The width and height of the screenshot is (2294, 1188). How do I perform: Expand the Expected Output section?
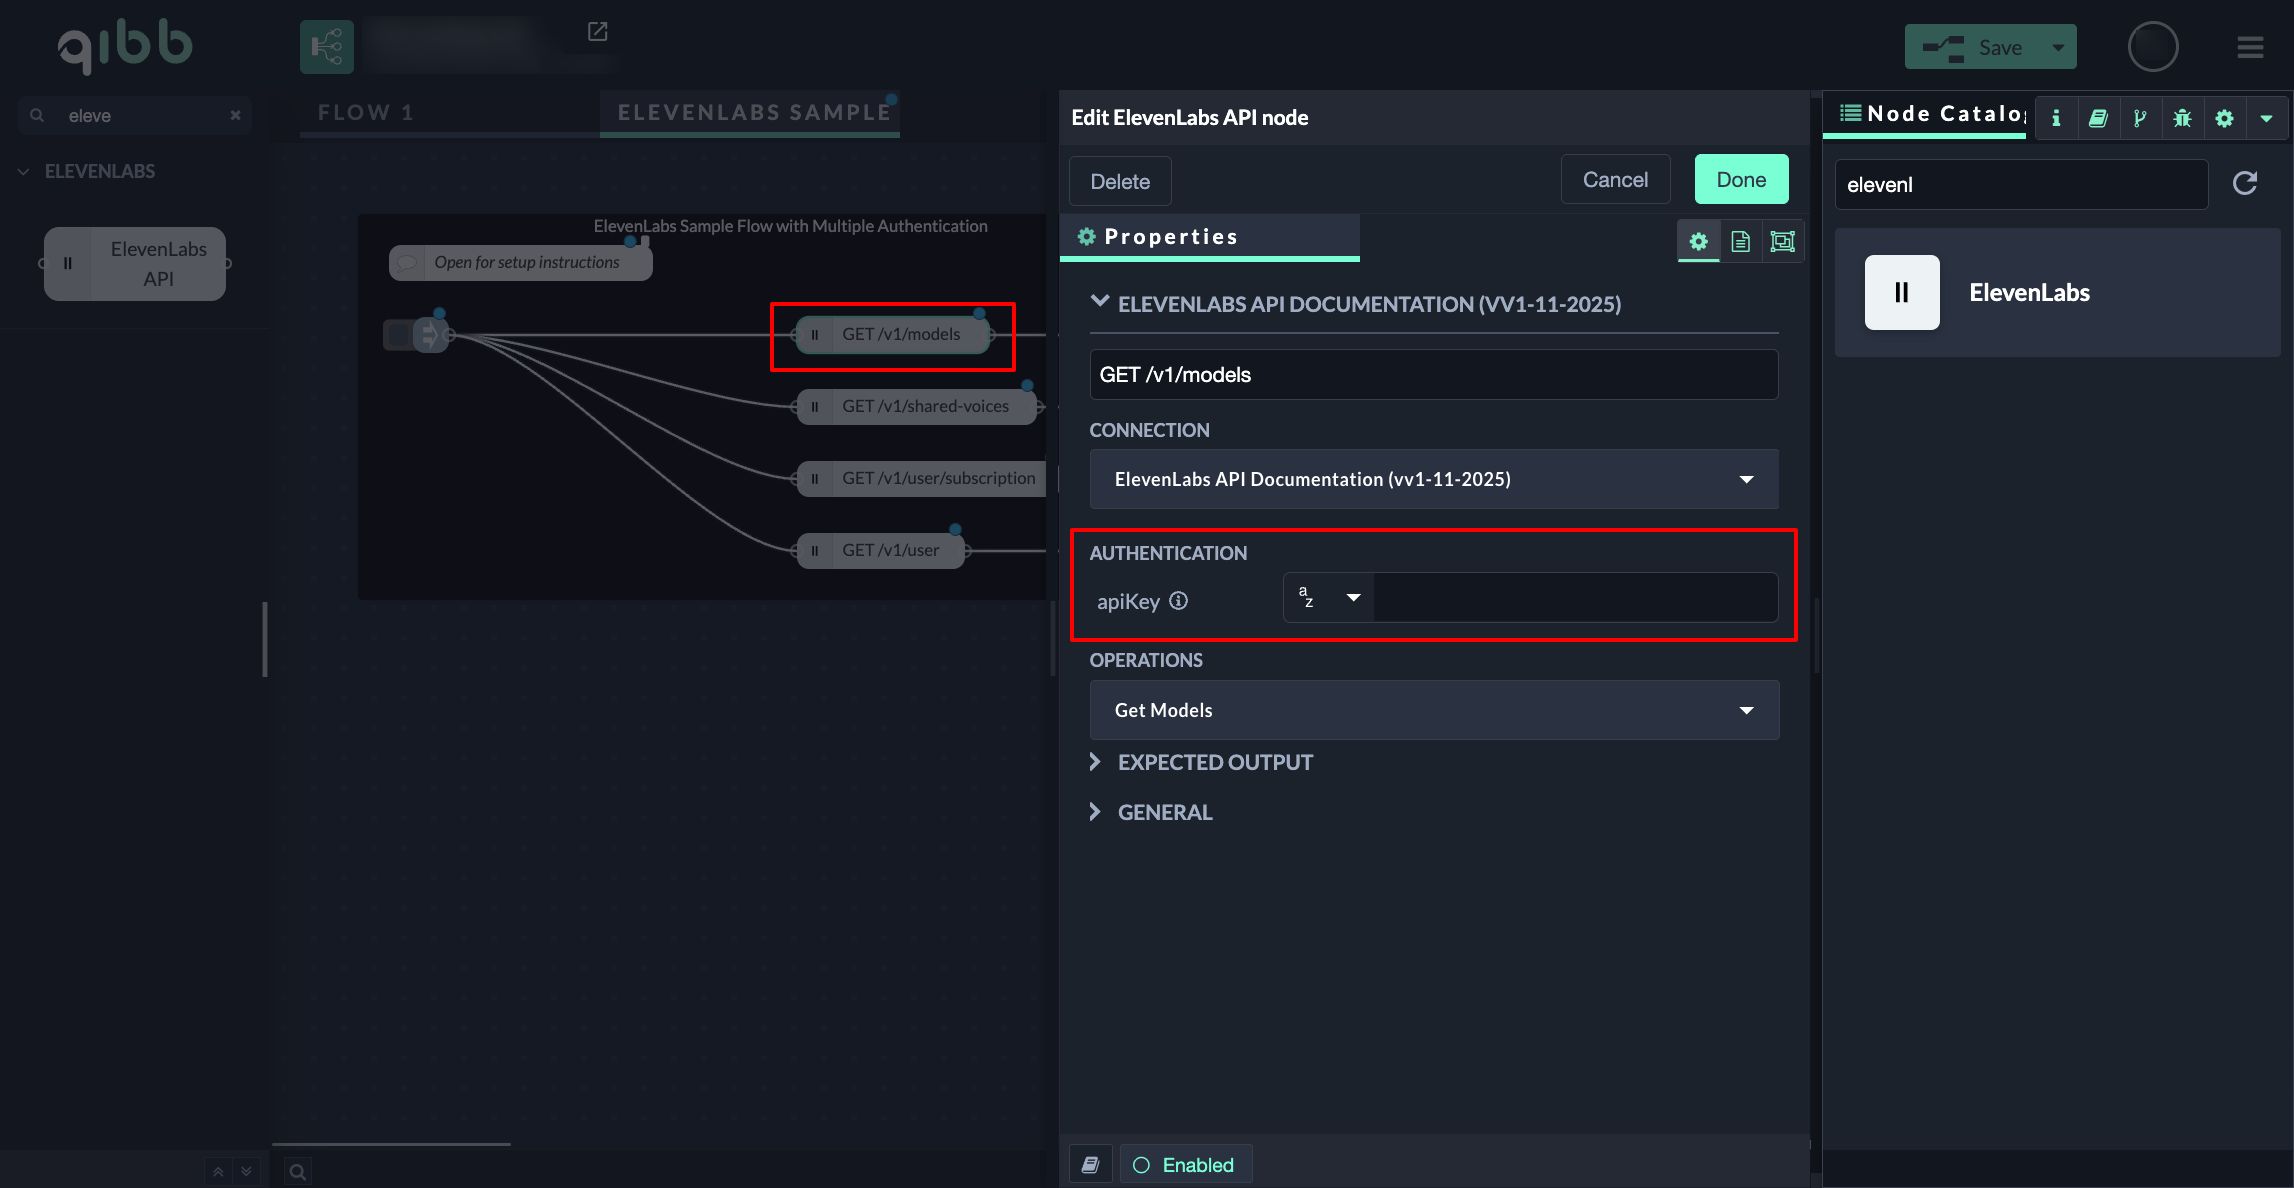tap(1214, 762)
